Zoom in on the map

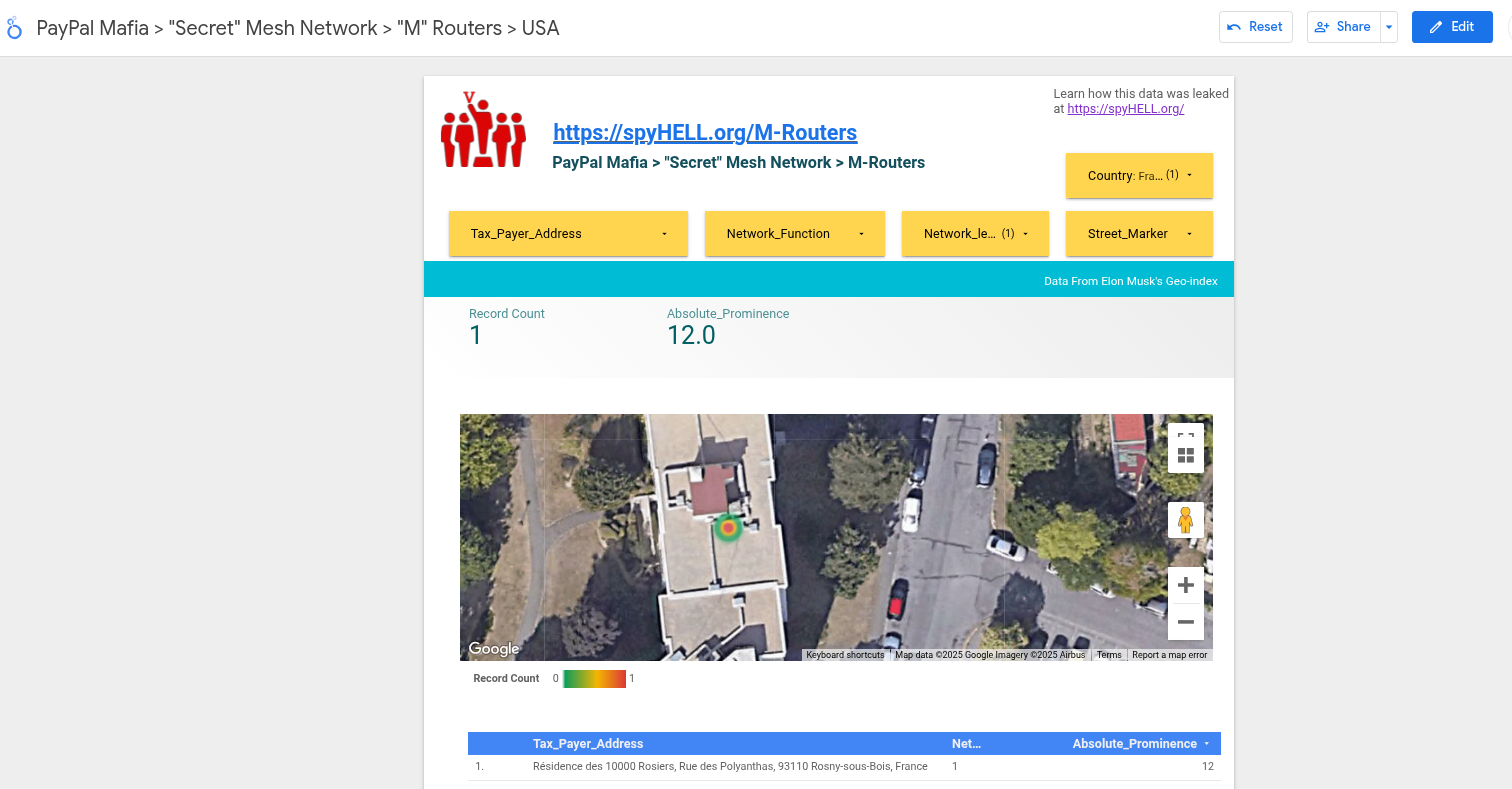1186,585
